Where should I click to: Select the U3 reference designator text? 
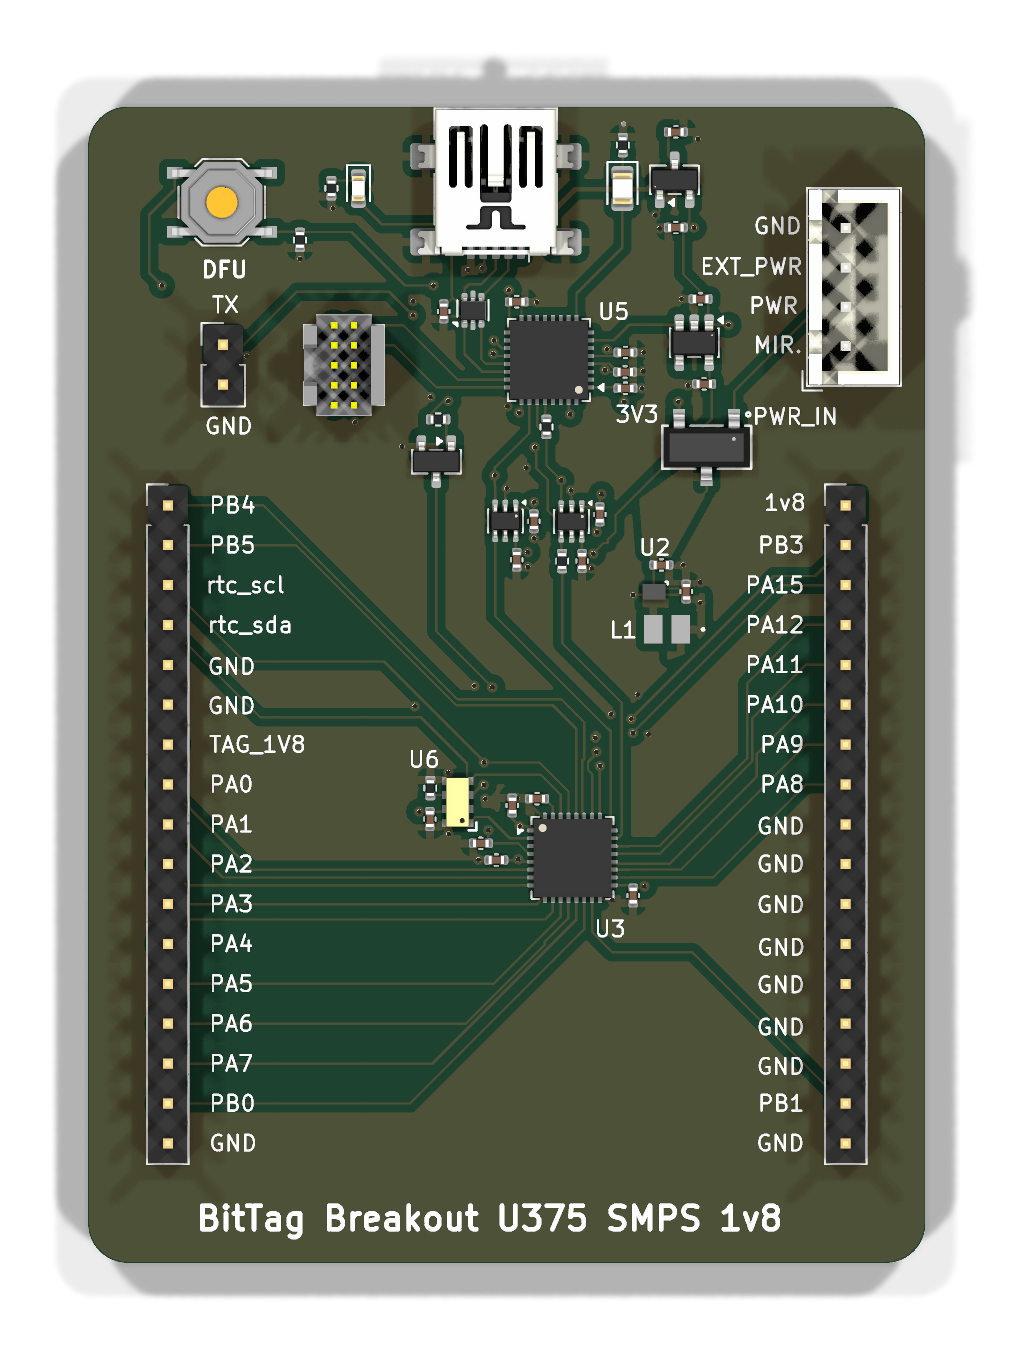point(610,929)
